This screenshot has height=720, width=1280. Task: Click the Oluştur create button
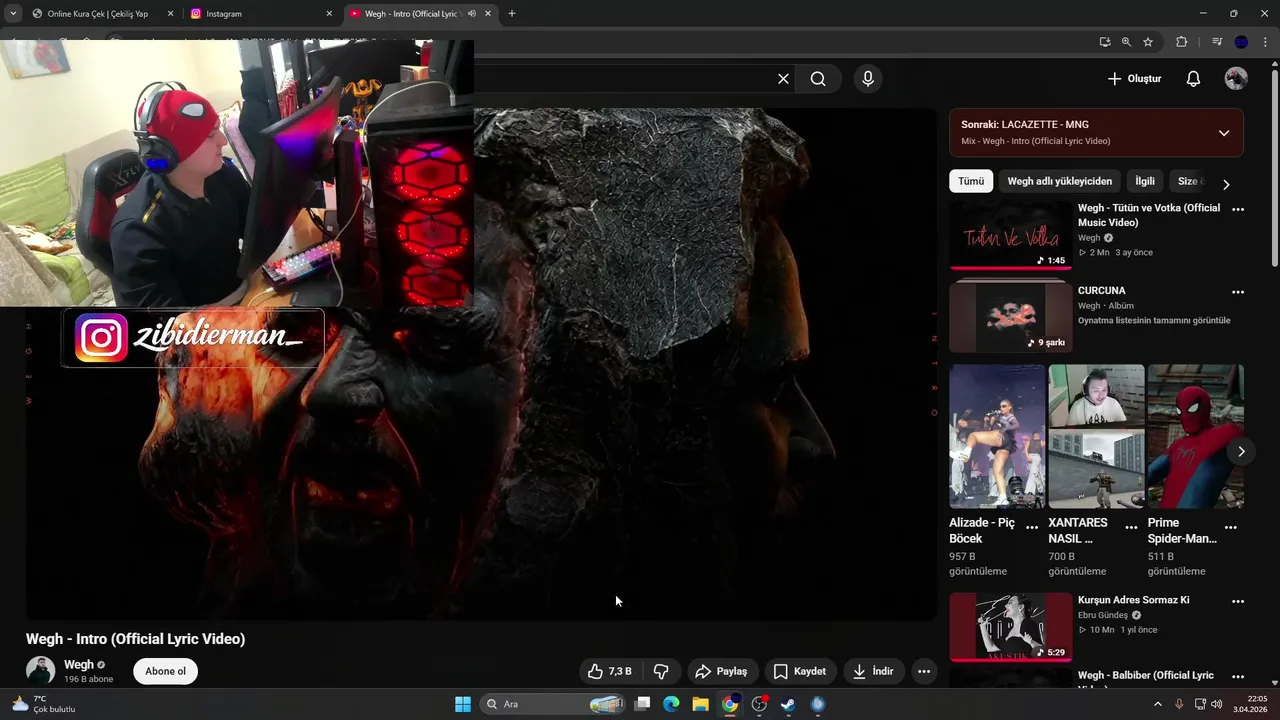click(1134, 79)
